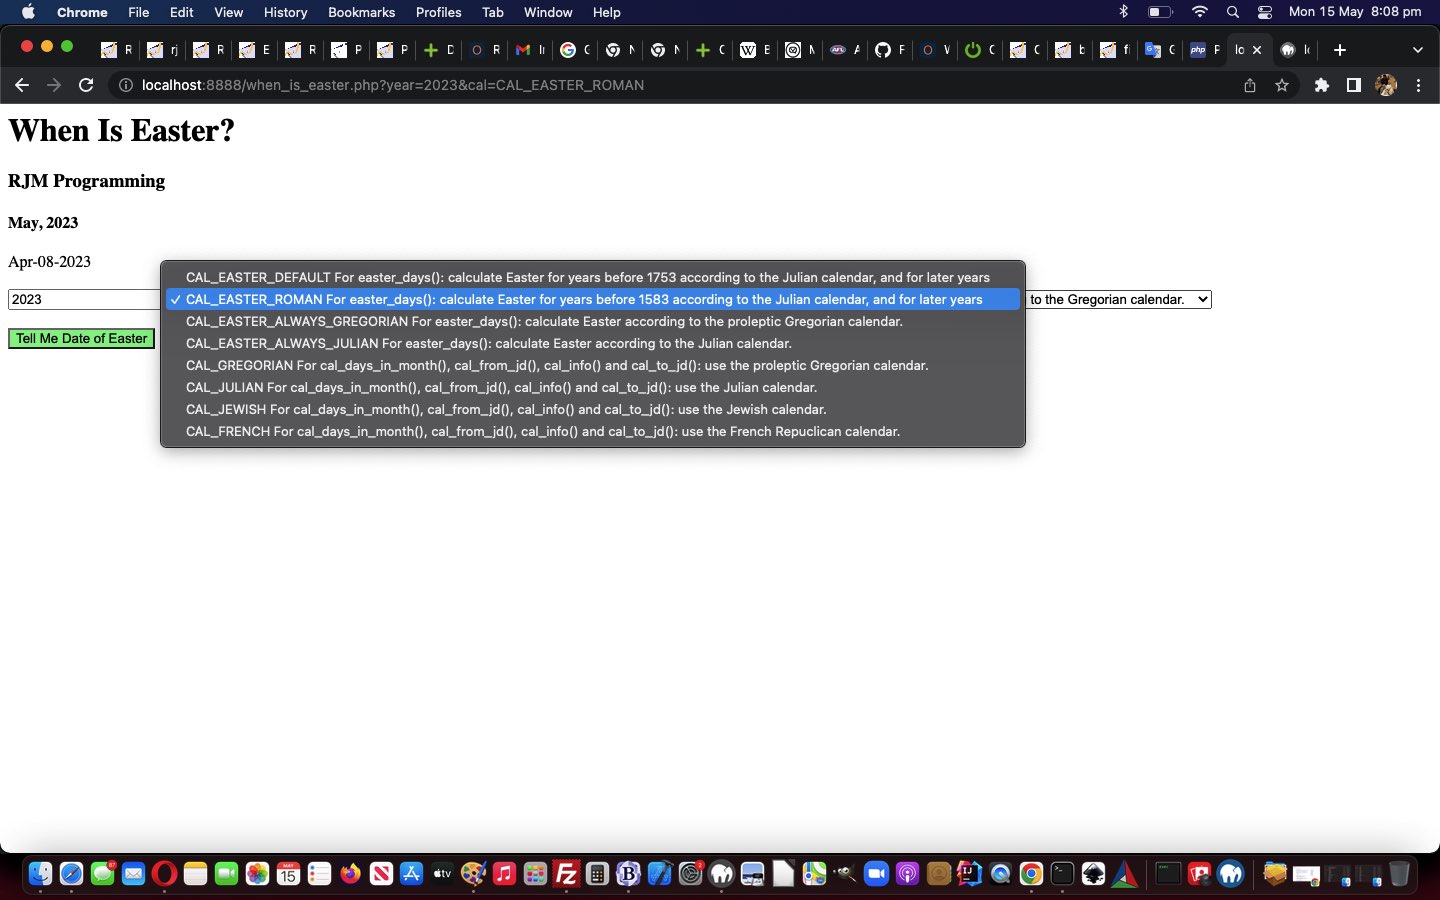Choose CAL_EASTER_ALWAYS_GREGORIAN from the list
1440x900 pixels.
(x=544, y=321)
